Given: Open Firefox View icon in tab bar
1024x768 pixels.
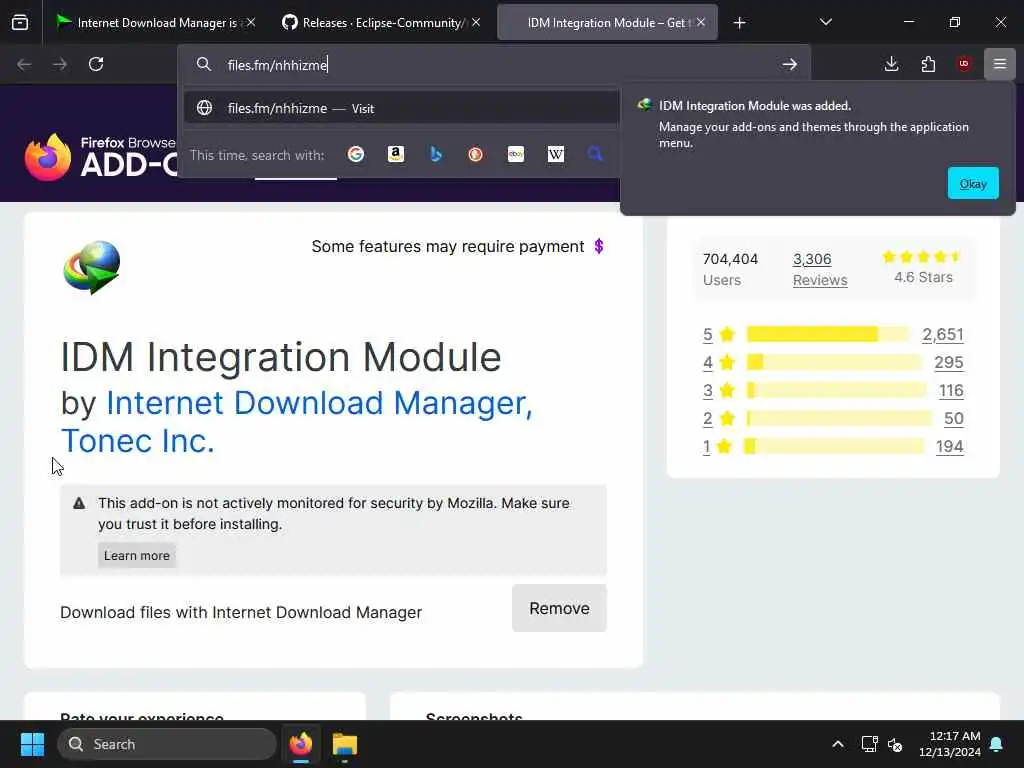Looking at the screenshot, I should tap(20, 22).
